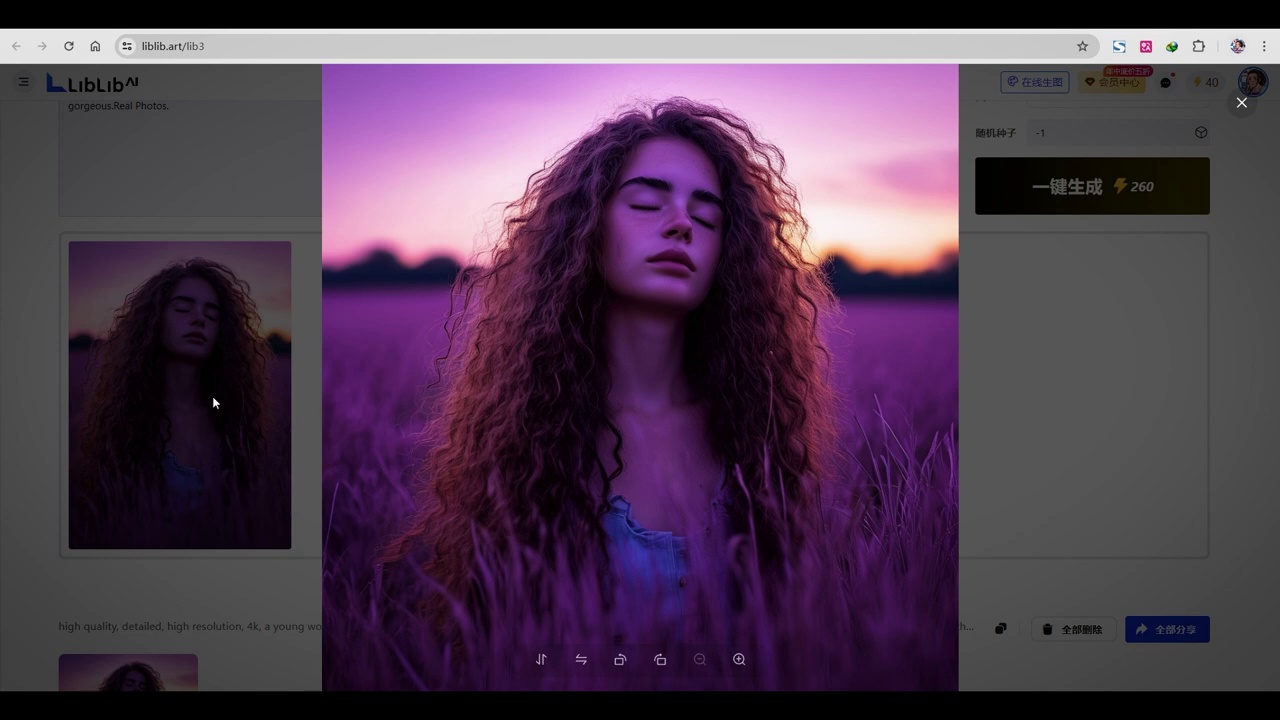Screen dimensions: 1280x720
Task: Open the blue S extension icon
Action: 1119,46
